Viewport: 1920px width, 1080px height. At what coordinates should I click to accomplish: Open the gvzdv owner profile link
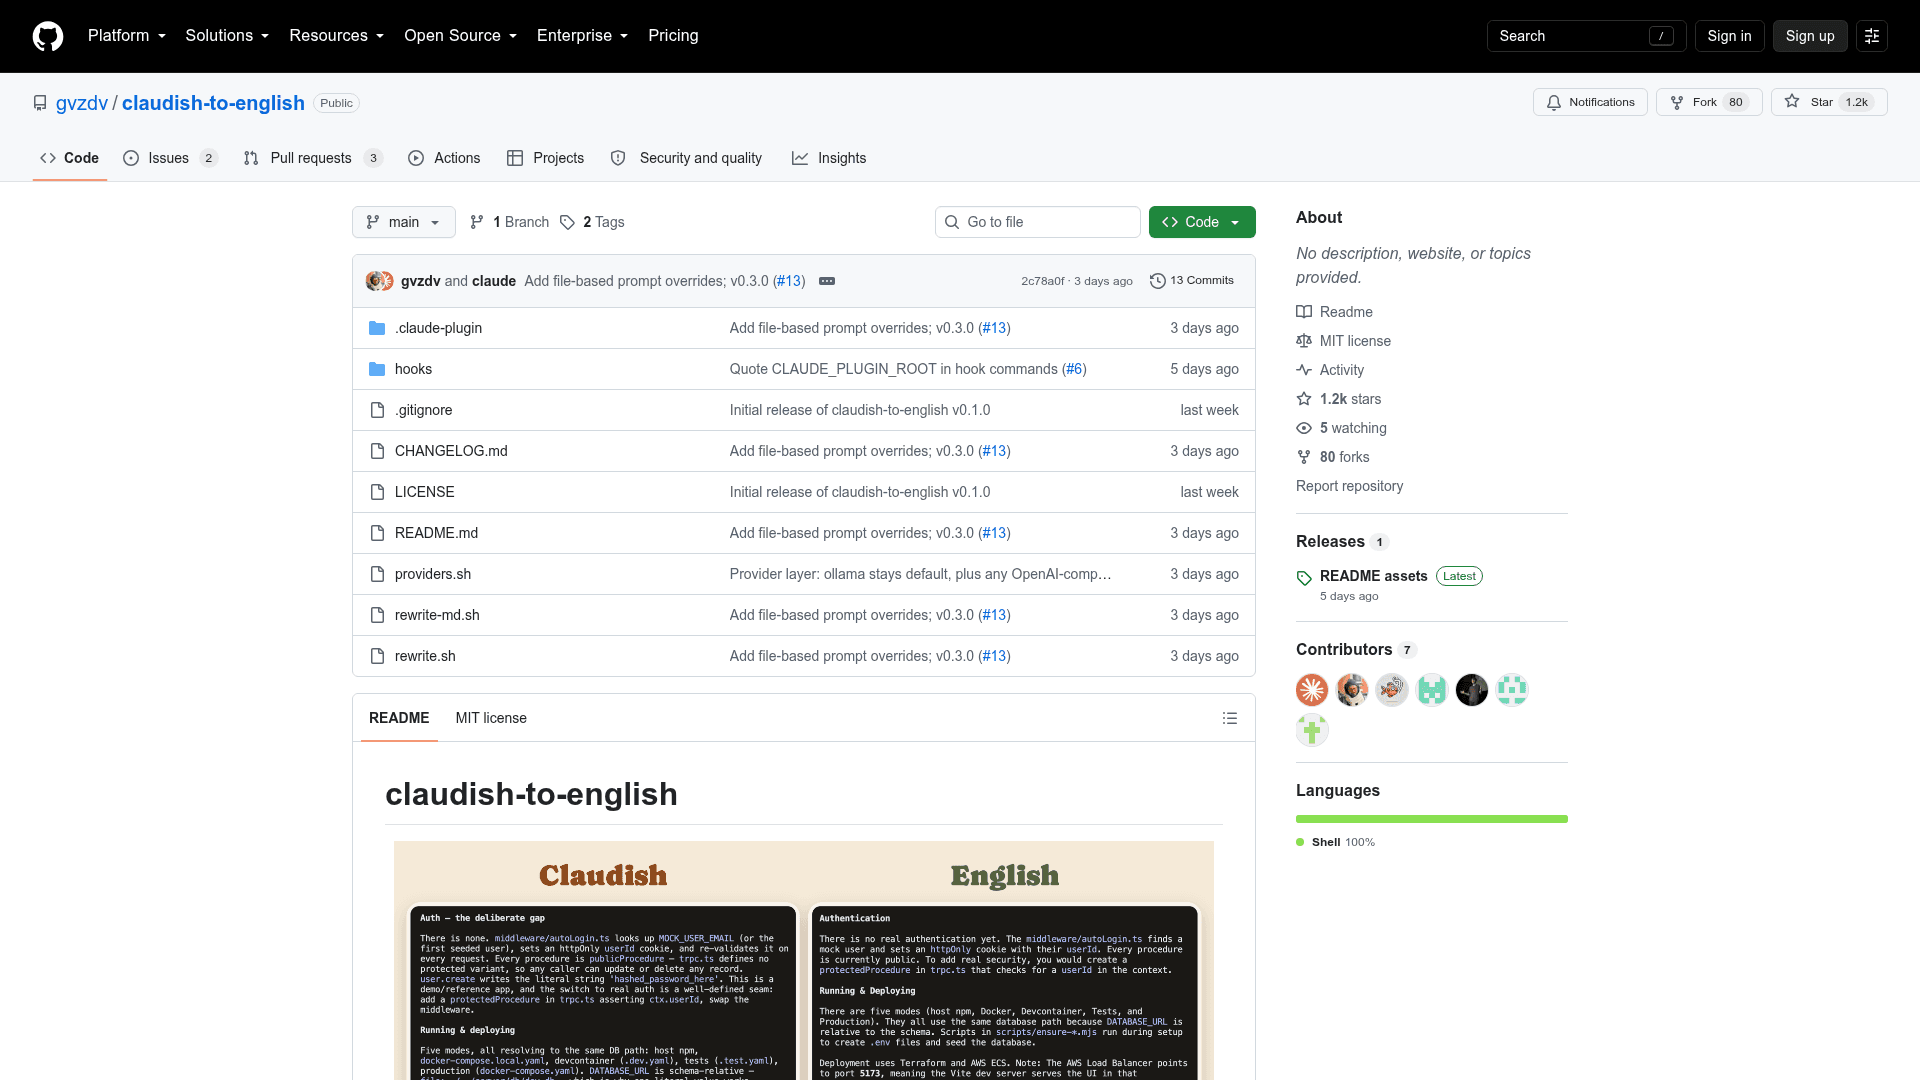[x=82, y=103]
